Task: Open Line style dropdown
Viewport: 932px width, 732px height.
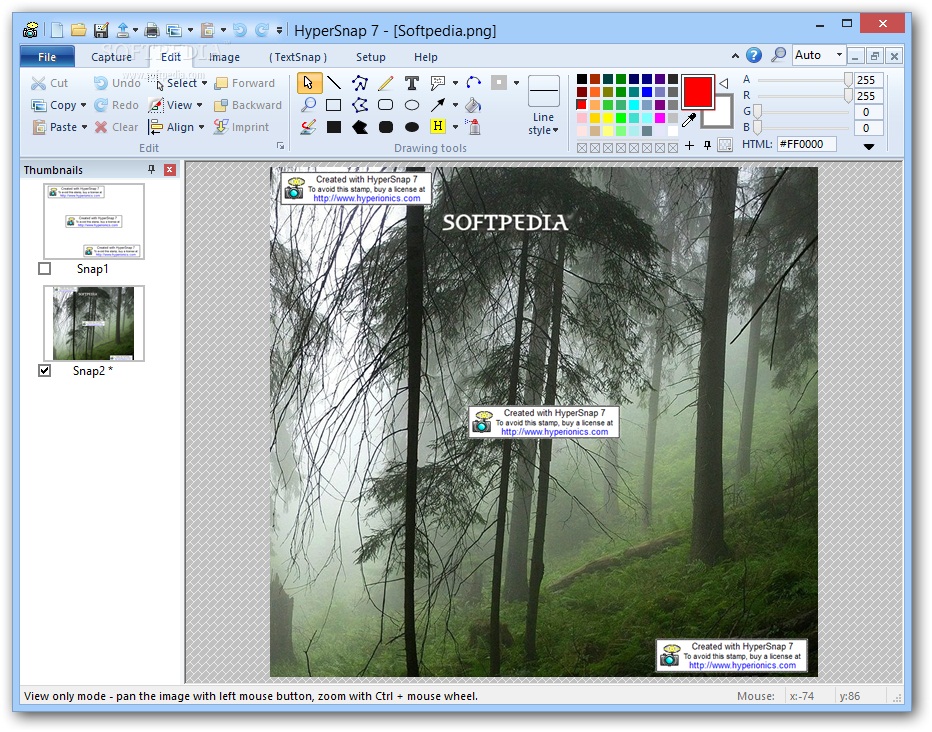Action: click(543, 124)
